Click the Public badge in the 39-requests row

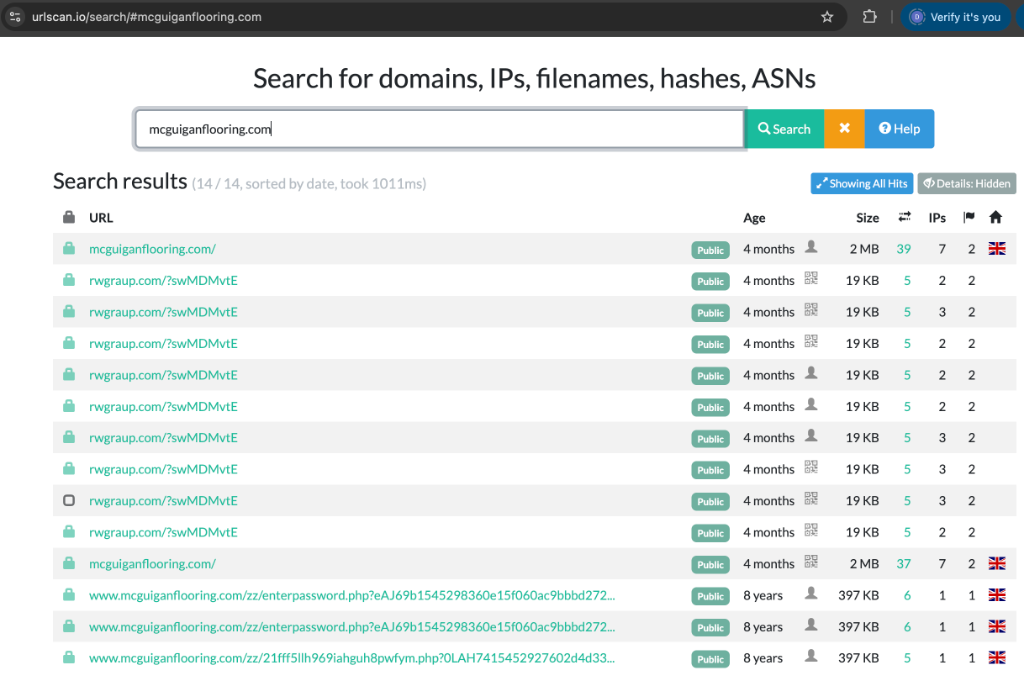(x=711, y=250)
